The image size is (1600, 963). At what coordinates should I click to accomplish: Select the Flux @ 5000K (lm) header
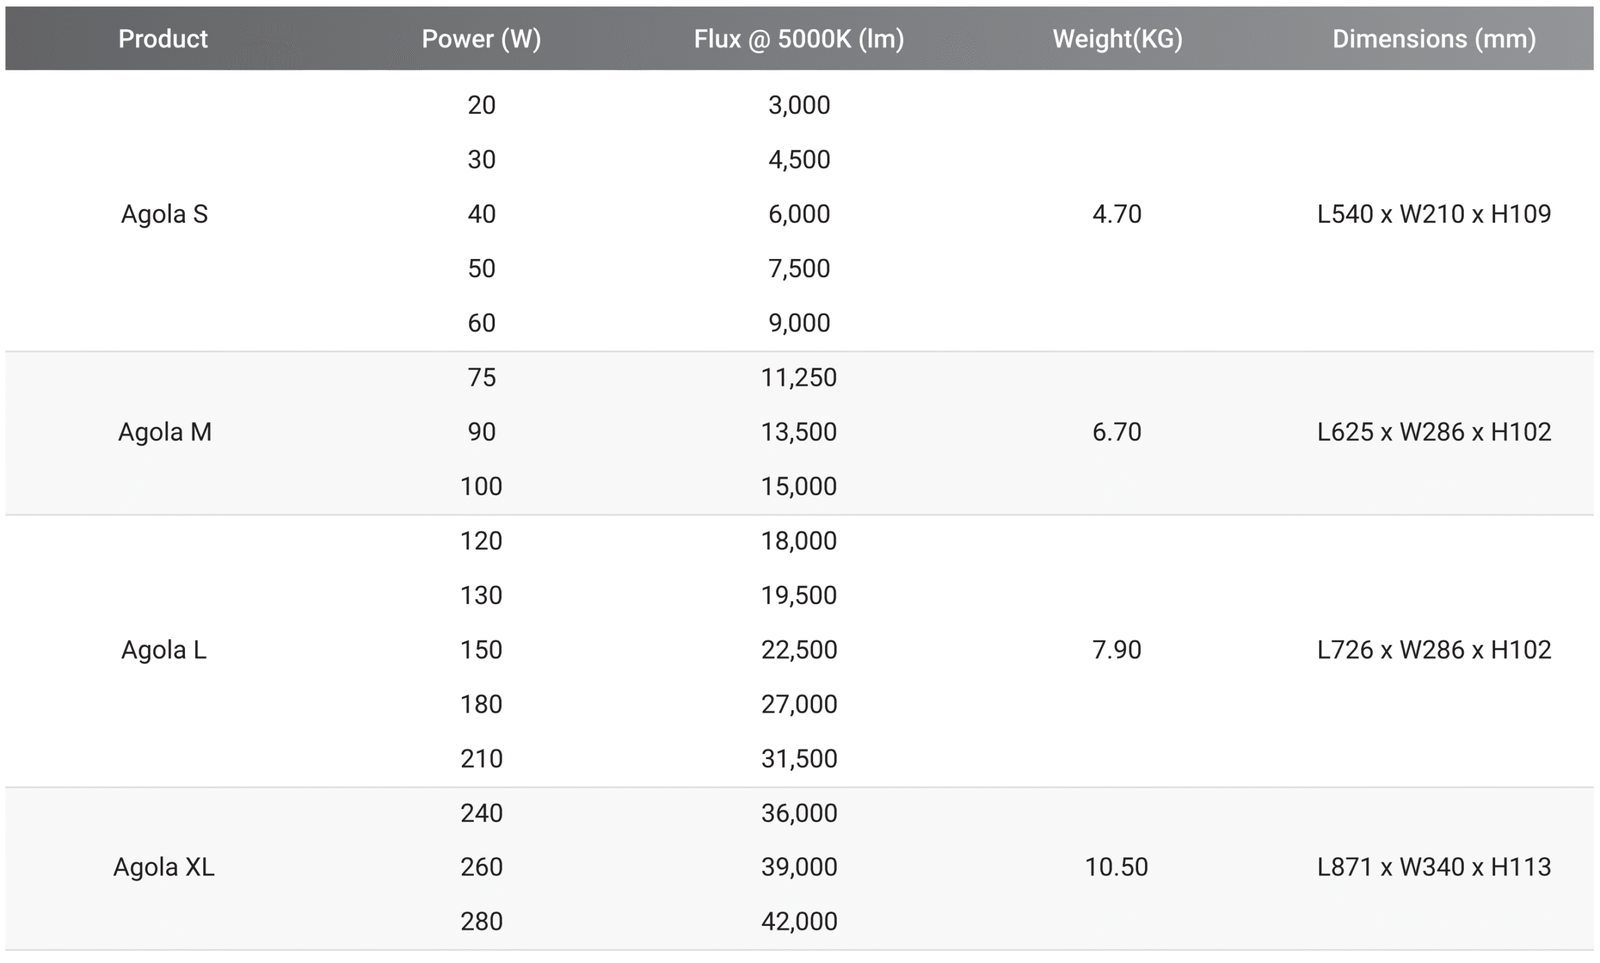coord(799,39)
